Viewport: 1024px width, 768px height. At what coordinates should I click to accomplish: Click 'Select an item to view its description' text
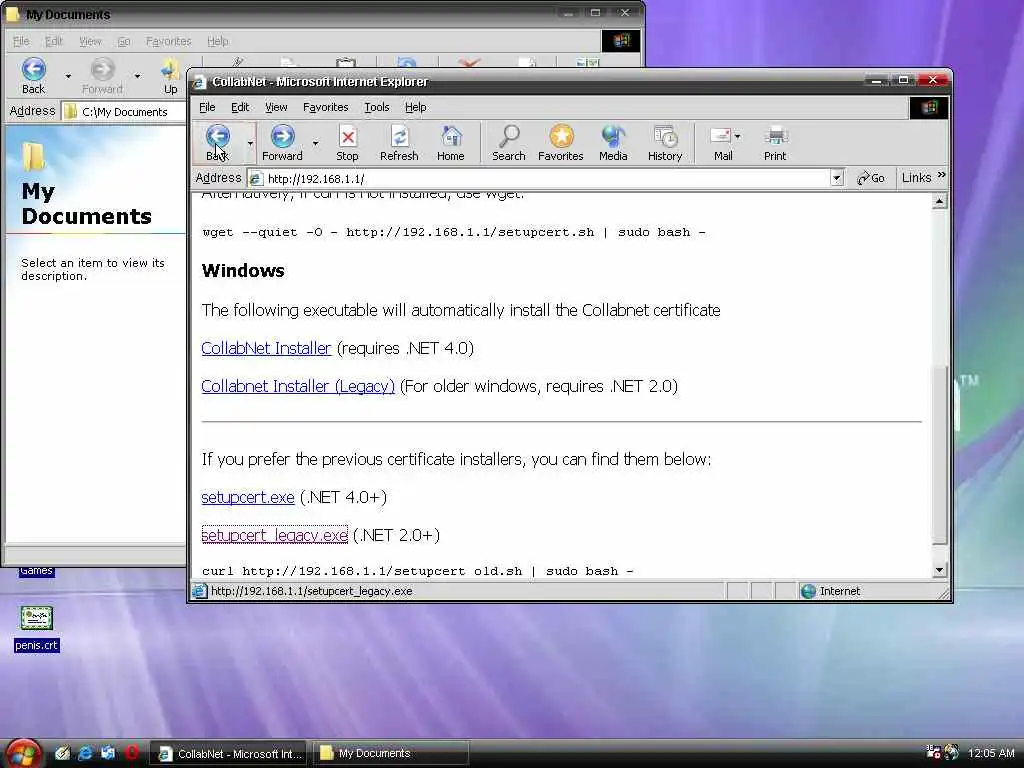point(93,269)
